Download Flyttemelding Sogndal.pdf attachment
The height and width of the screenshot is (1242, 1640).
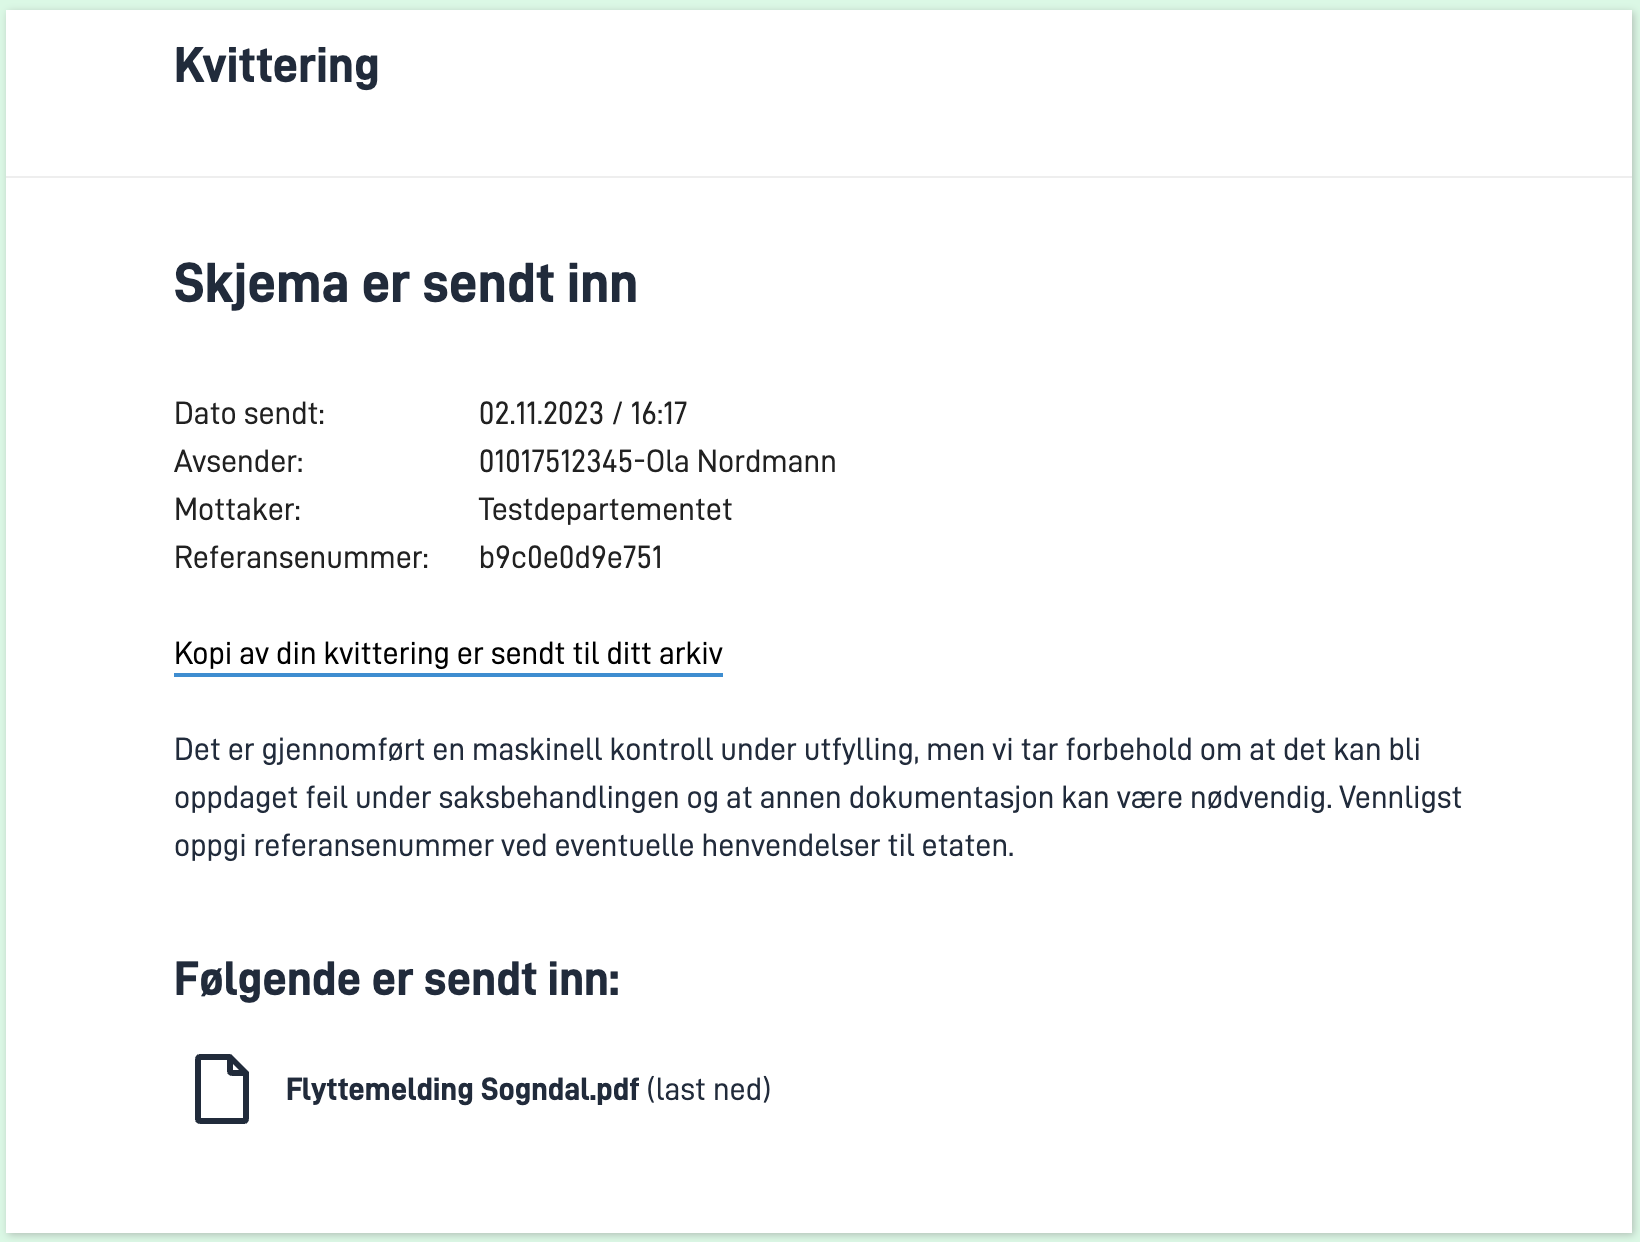coord(462,1089)
